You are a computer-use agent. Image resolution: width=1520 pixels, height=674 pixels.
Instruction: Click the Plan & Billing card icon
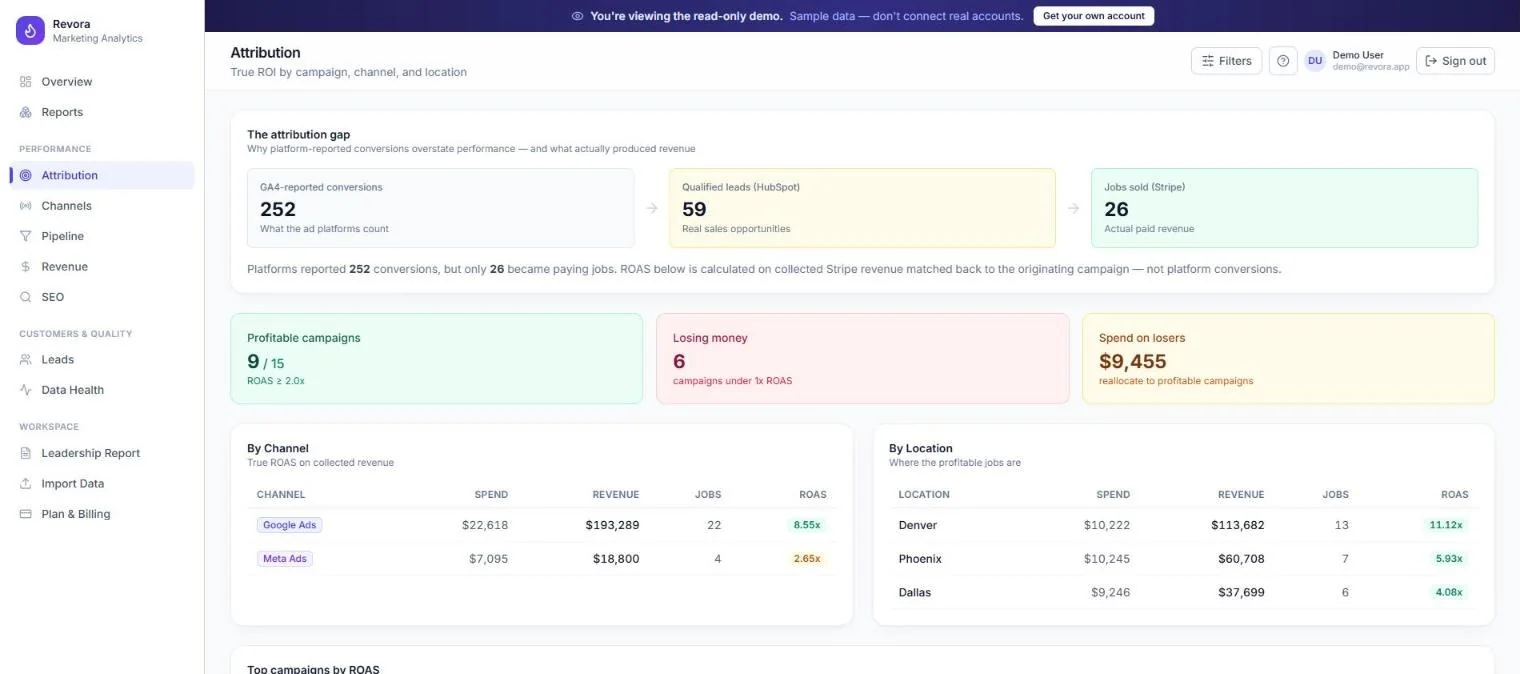(x=26, y=514)
